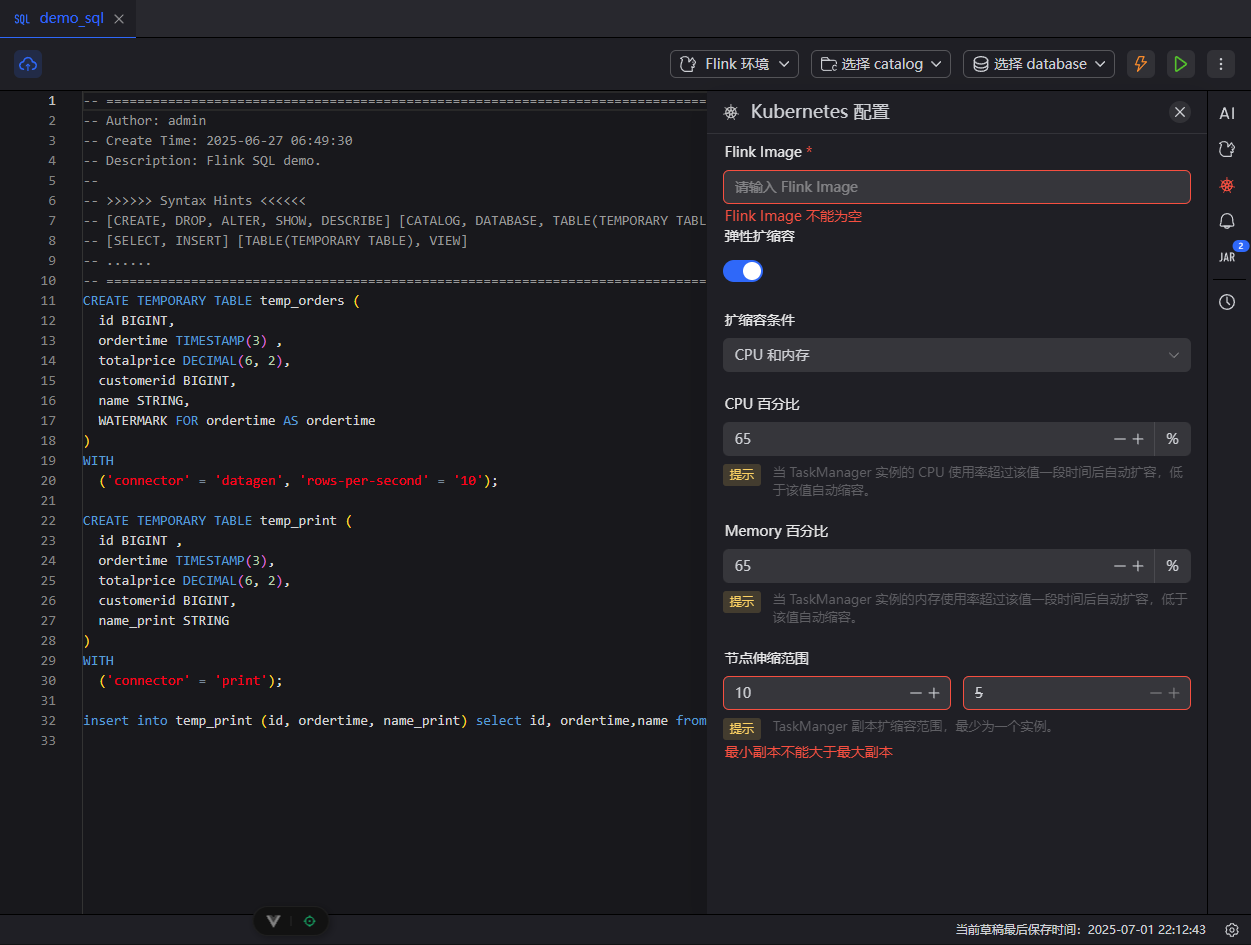This screenshot has height=945, width=1251.
Task: Click the cloud upload icon
Action: pyautogui.click(x=28, y=64)
